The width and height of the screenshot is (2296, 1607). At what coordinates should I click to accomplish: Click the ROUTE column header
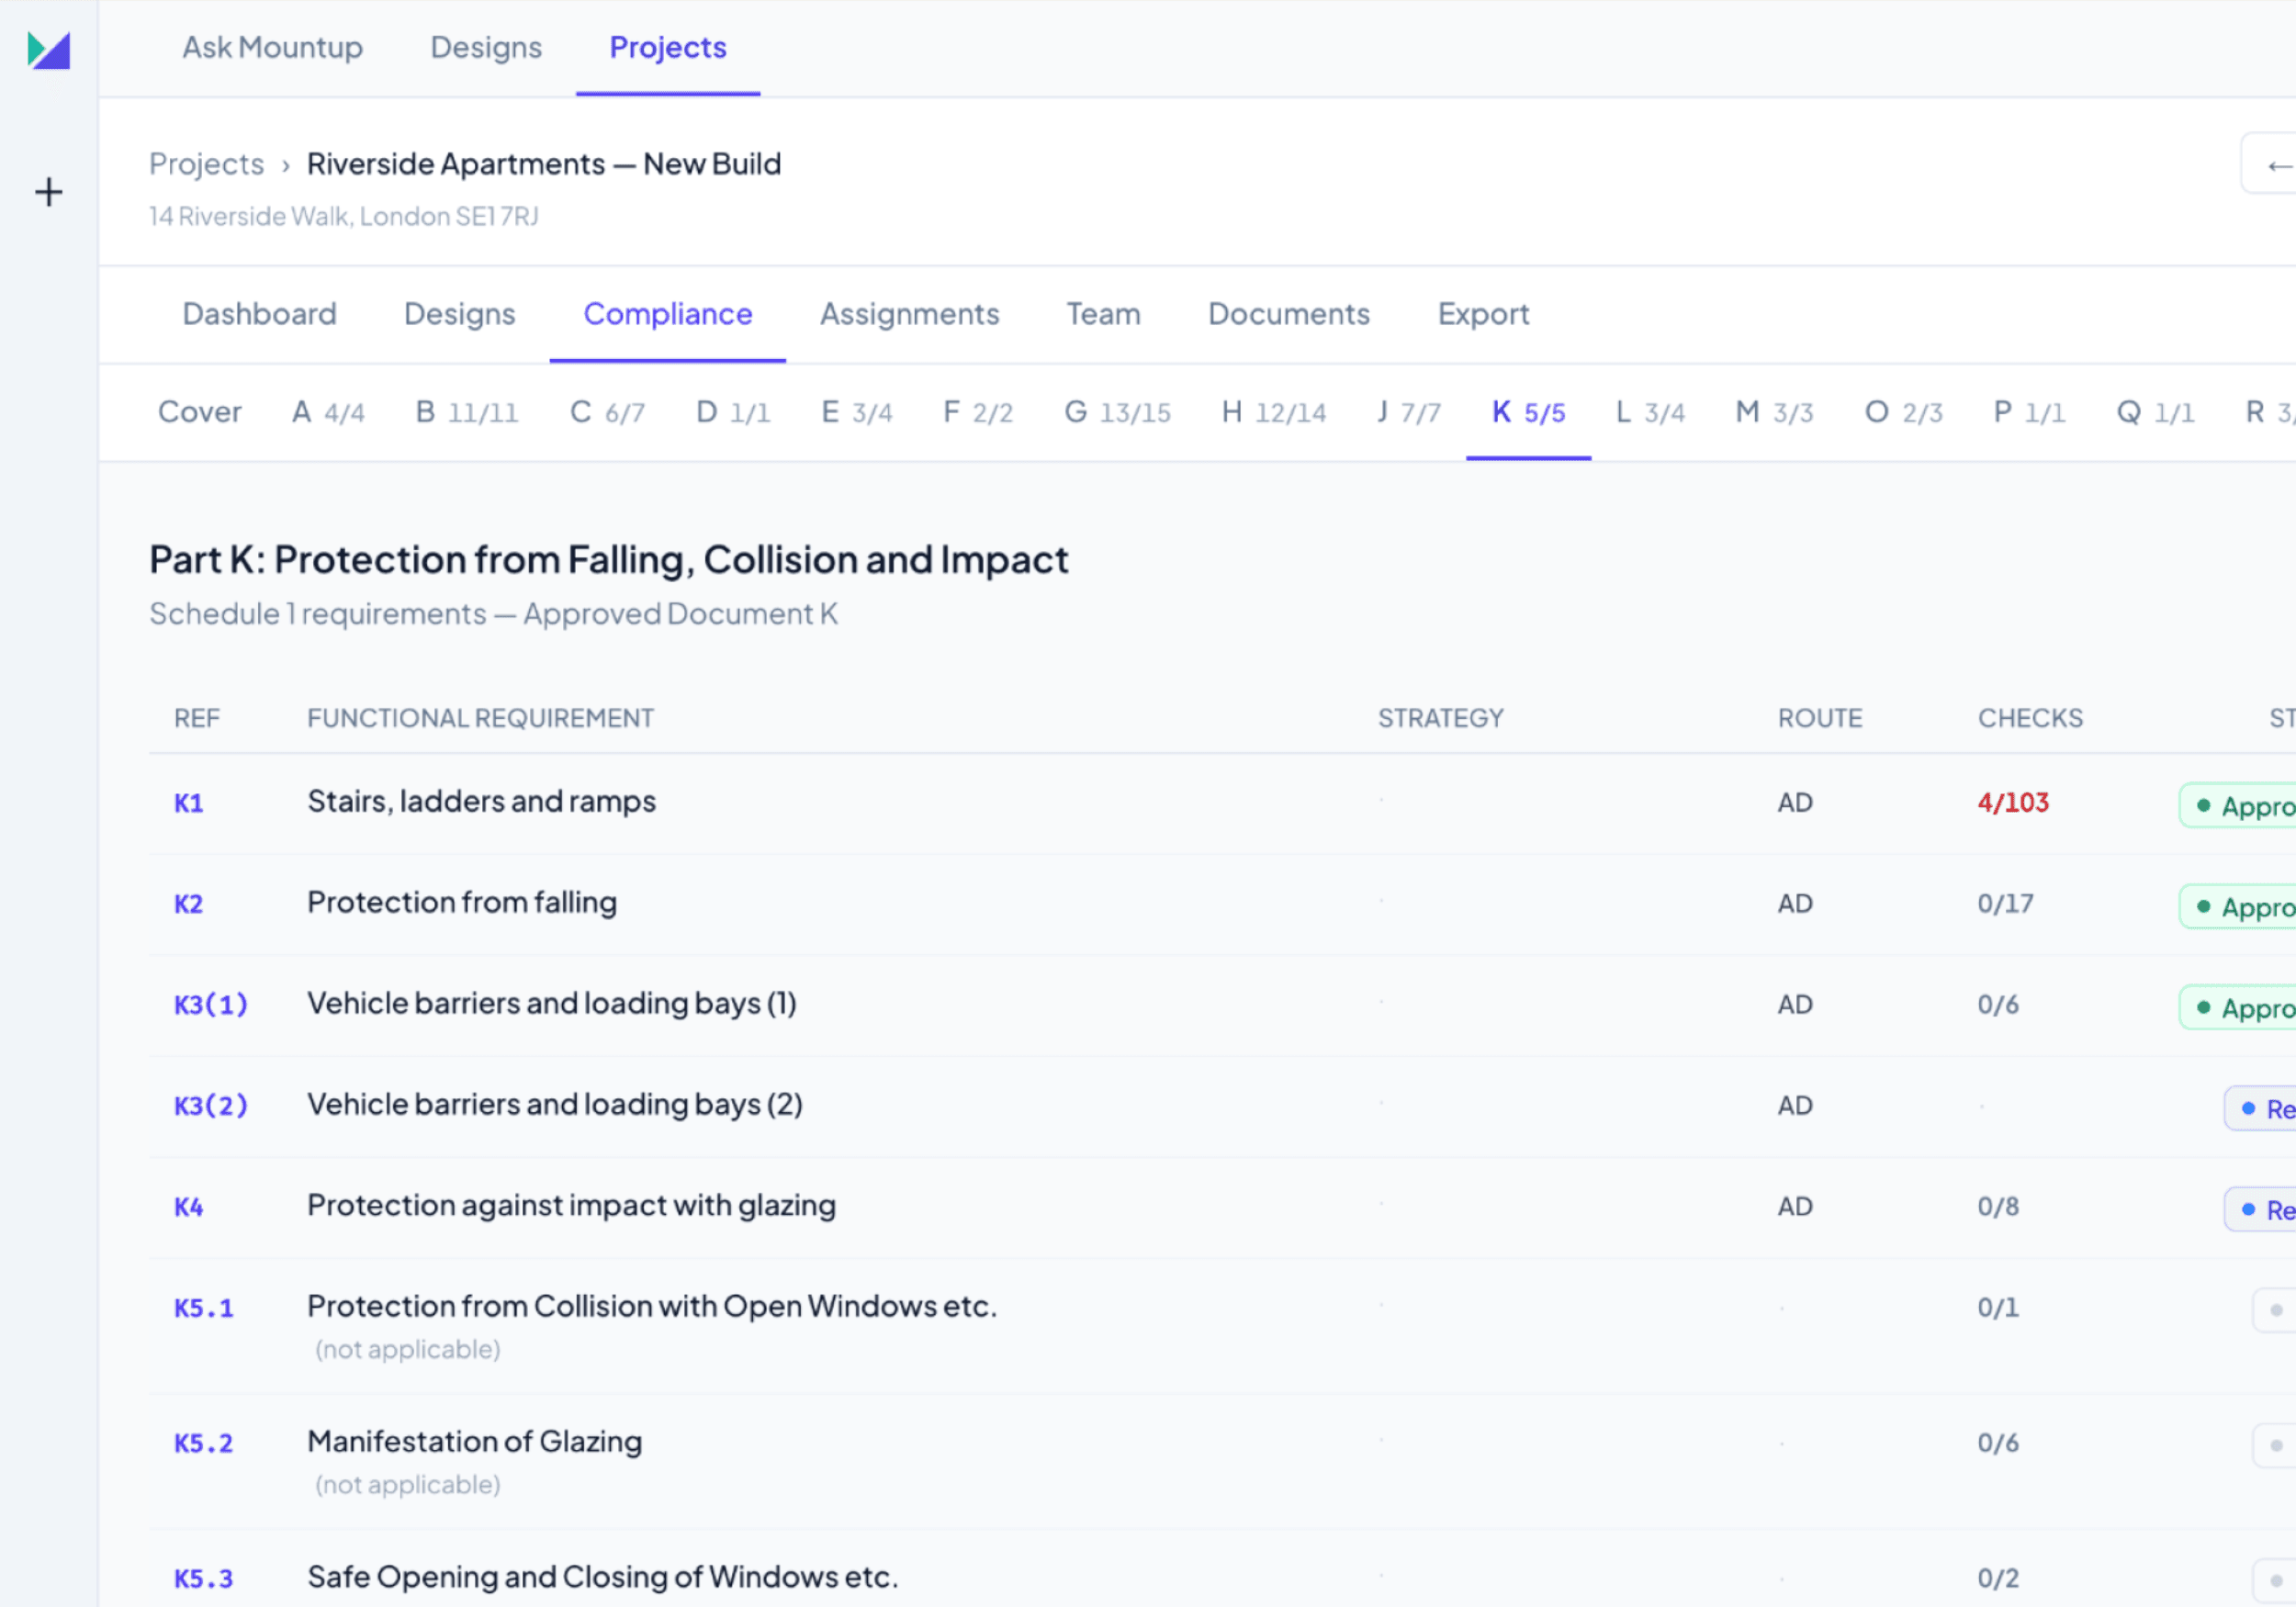(x=1820, y=719)
